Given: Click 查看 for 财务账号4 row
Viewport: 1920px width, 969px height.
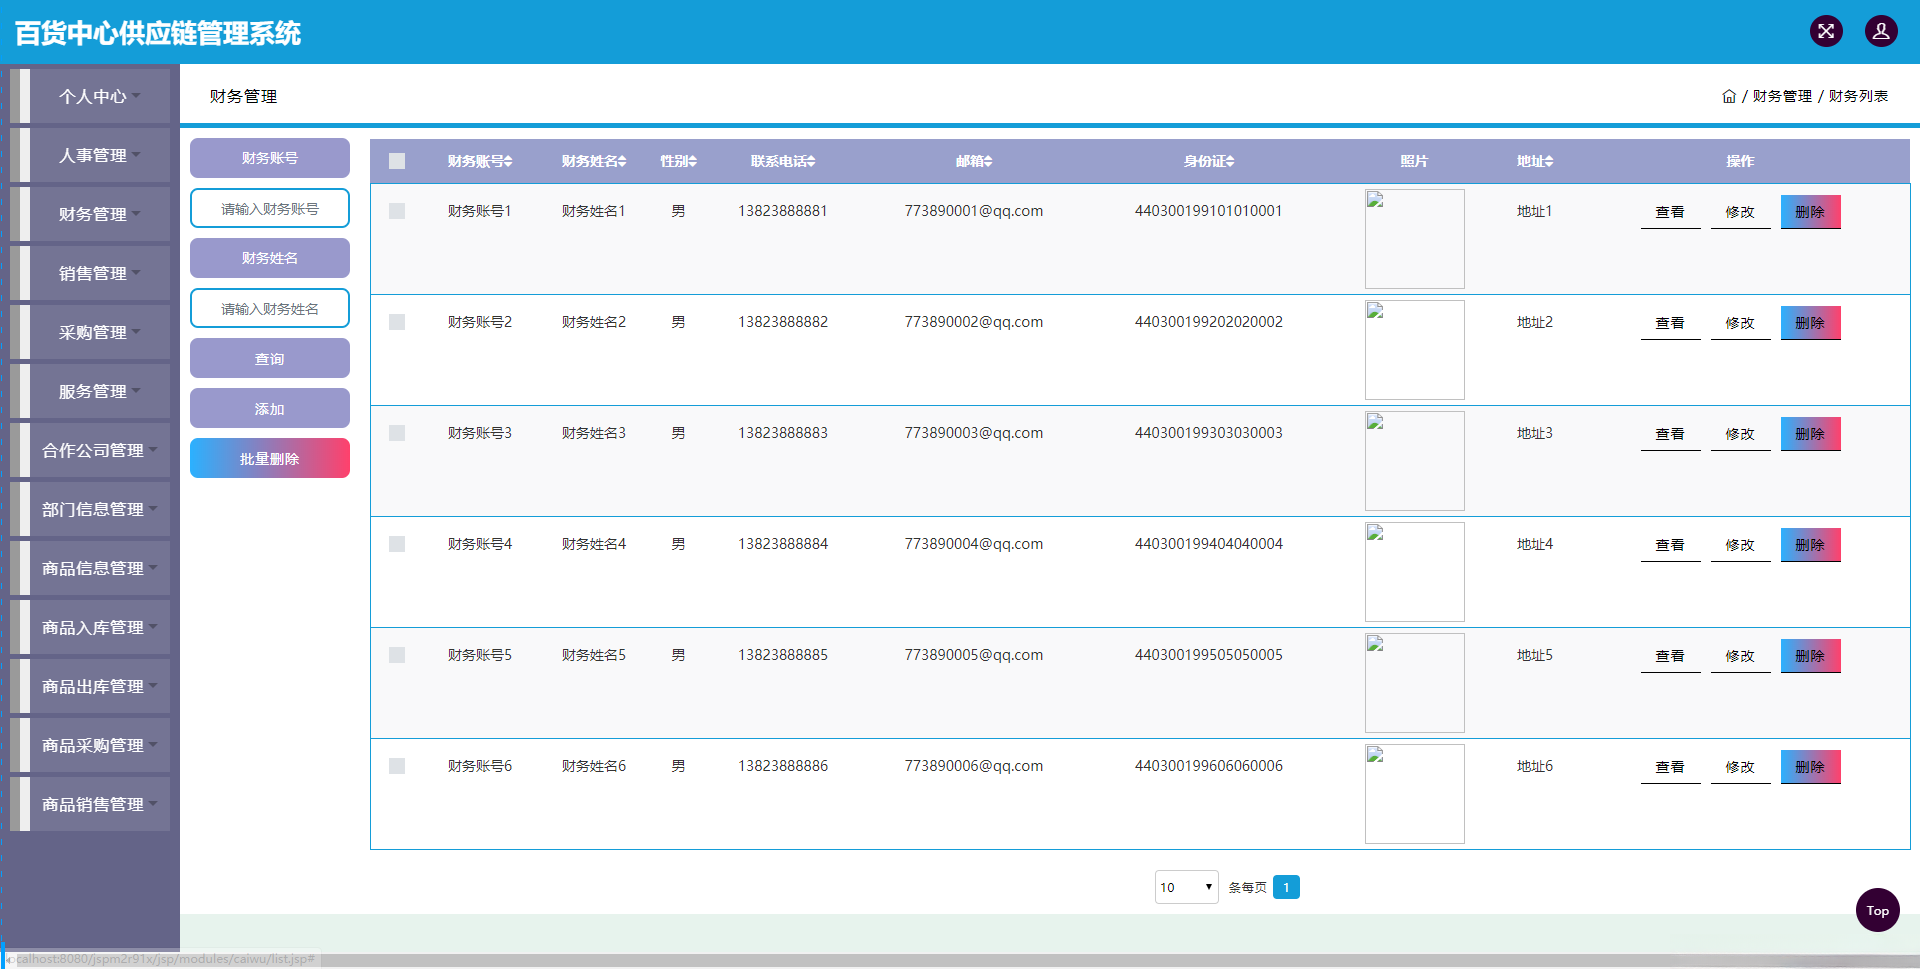Looking at the screenshot, I should click(1670, 545).
